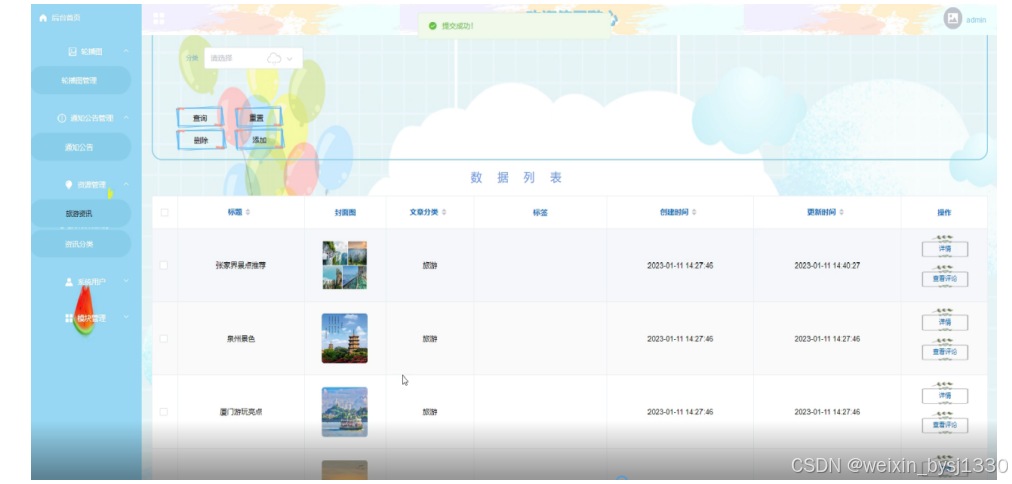This screenshot has height=484, width=1012.
Task: Open 详情 for 张家界景点推荐
Action: [x=945, y=249]
